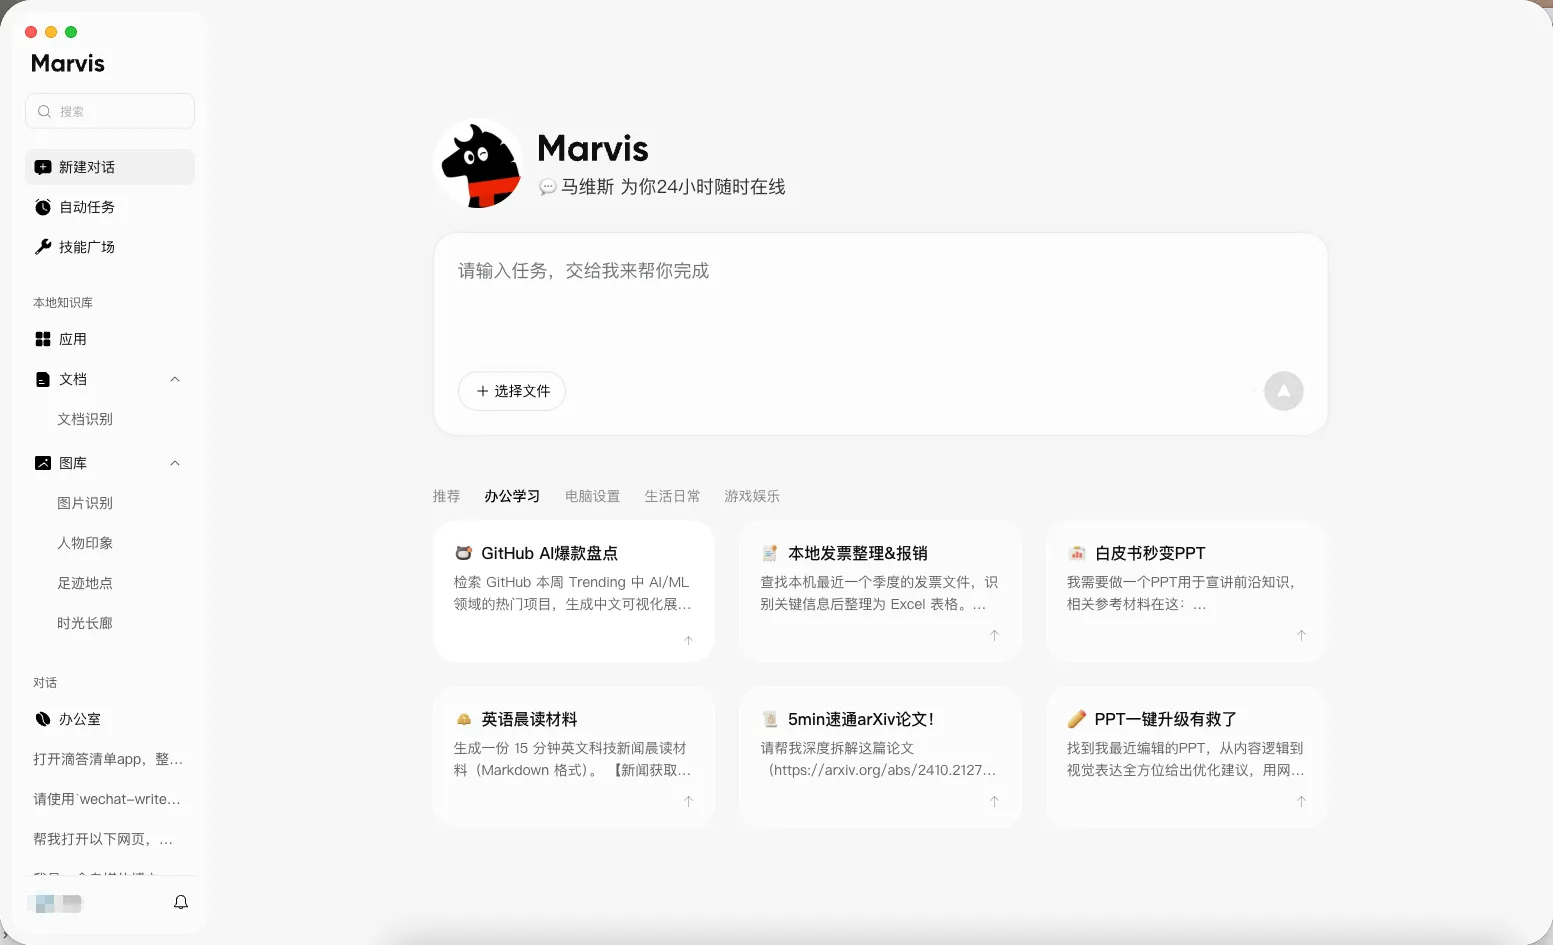Image resolution: width=1553 pixels, height=945 pixels.
Task: Open 应用 in local knowledge base
Action: coord(110,339)
